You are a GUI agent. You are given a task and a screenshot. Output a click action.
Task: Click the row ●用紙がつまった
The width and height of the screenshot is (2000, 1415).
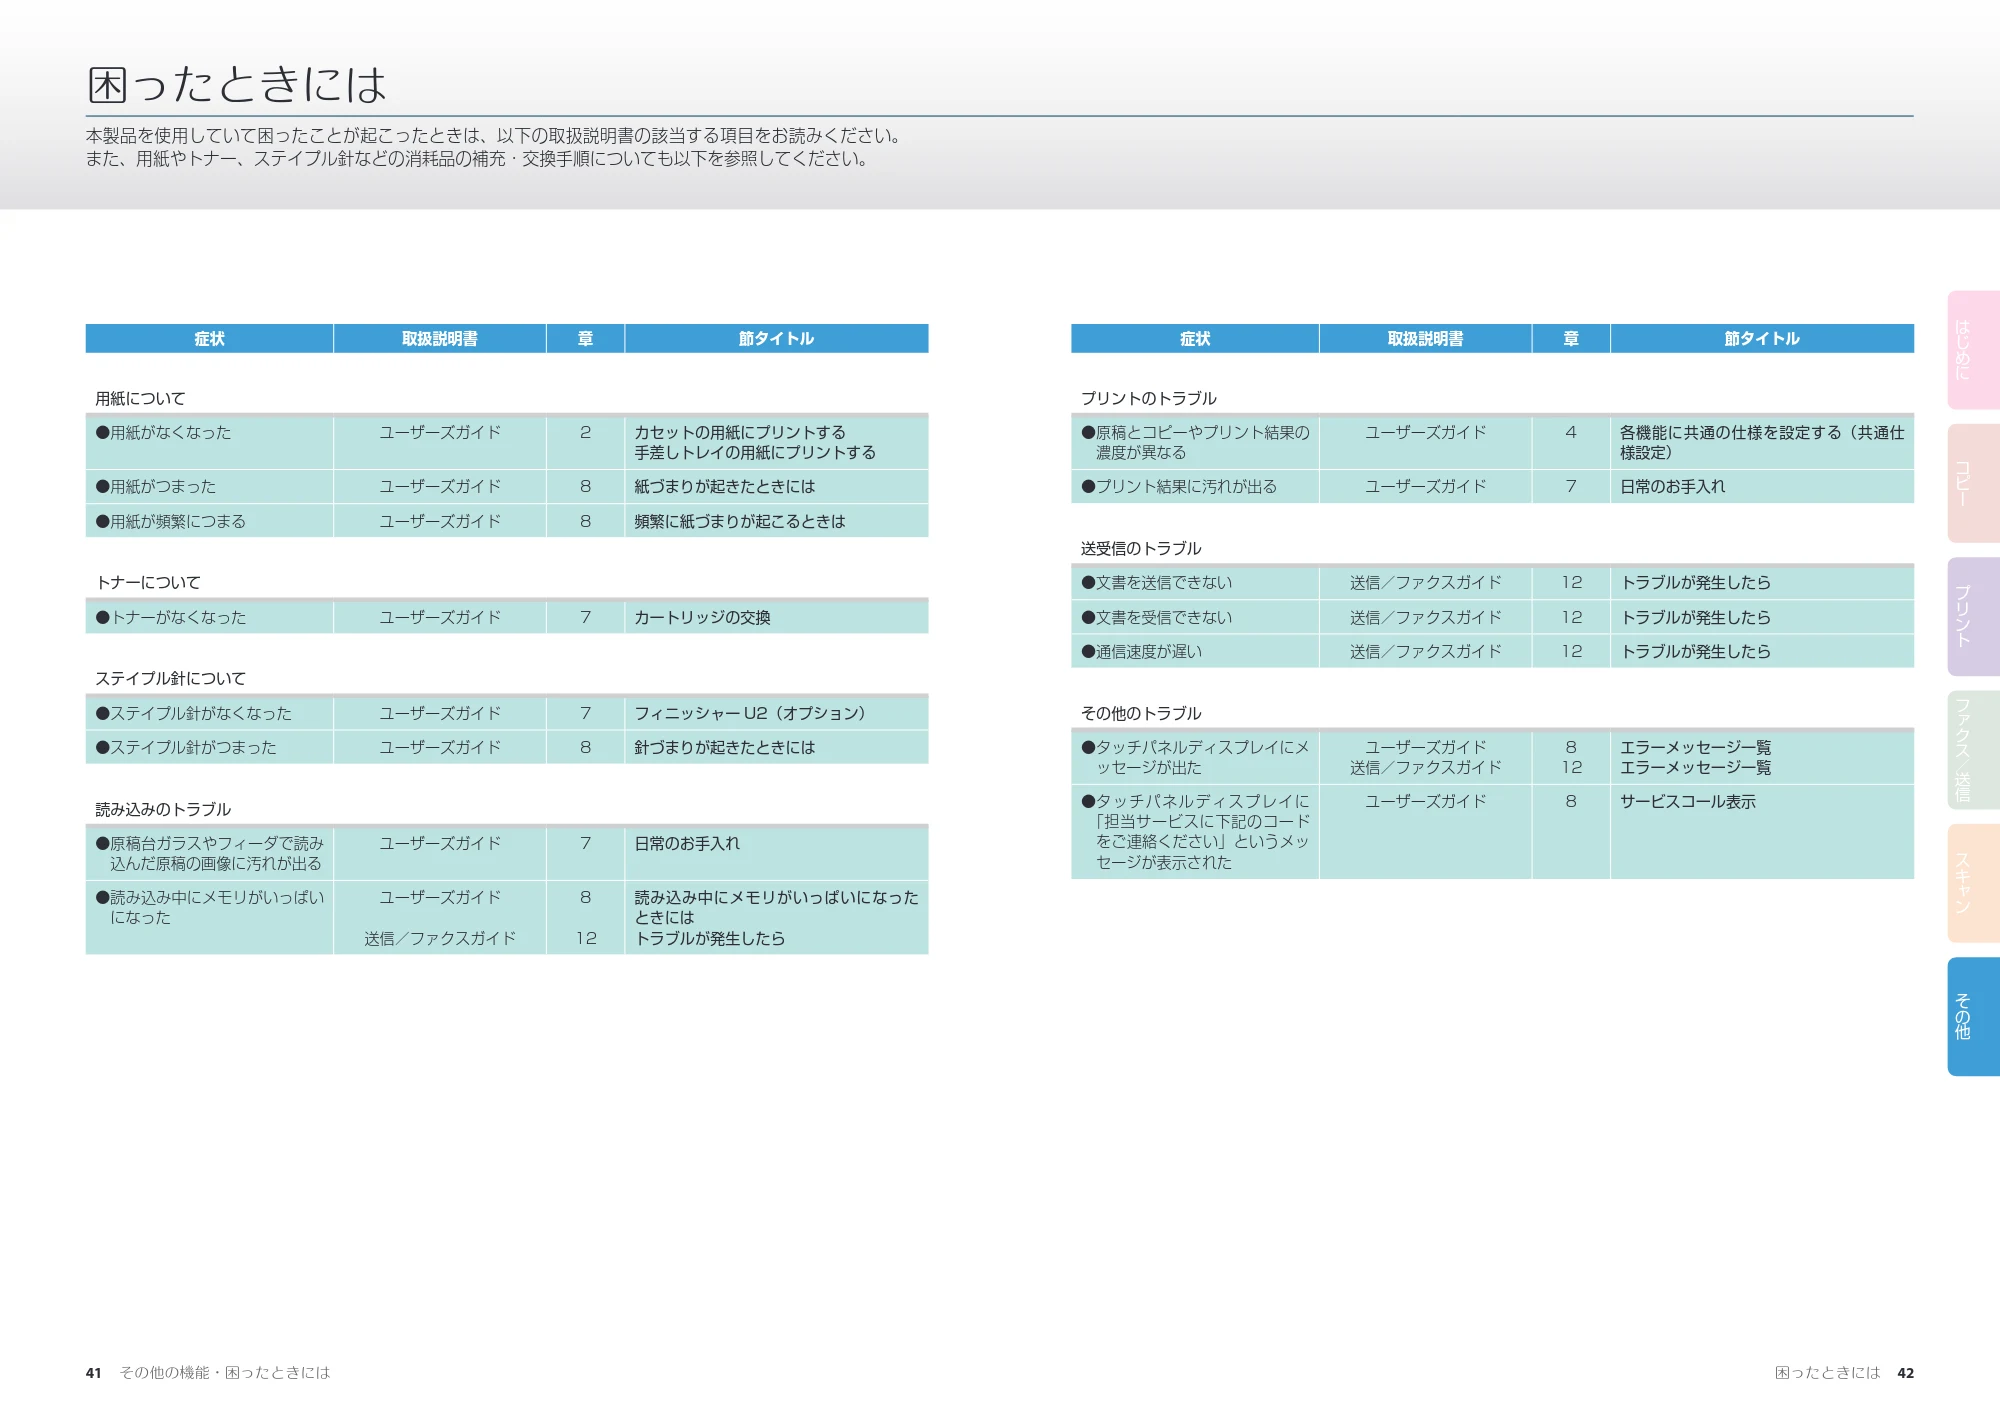pos(507,487)
